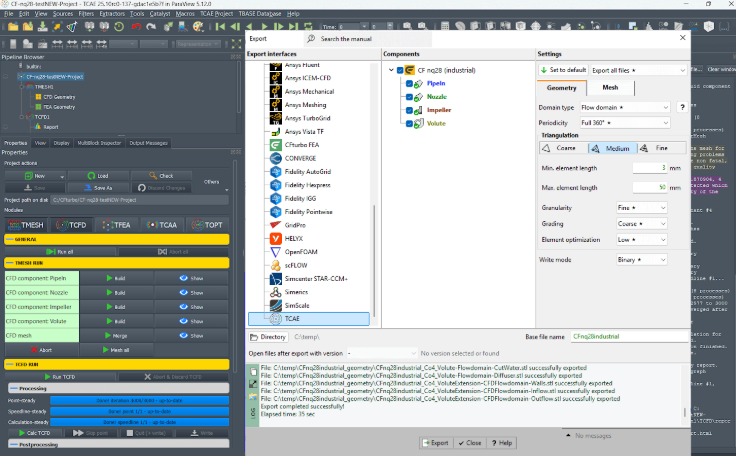Uncheck the Volute component checkbox
736x456 pixels.
pos(409,124)
